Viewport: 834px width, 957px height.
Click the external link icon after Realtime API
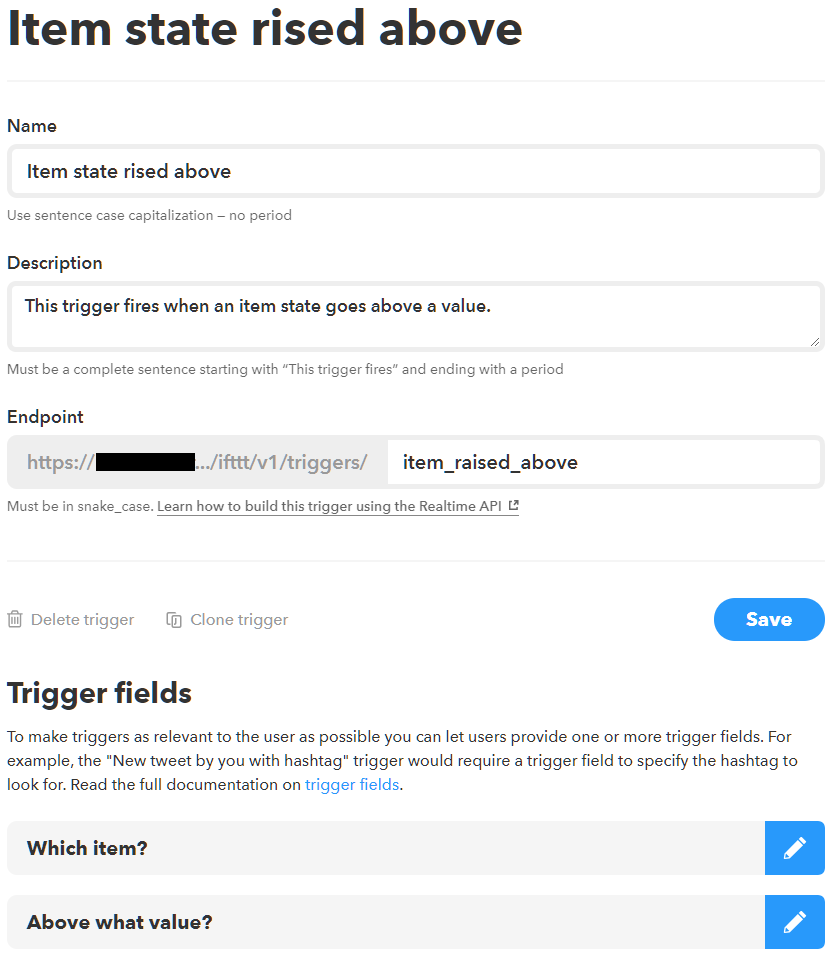point(513,506)
